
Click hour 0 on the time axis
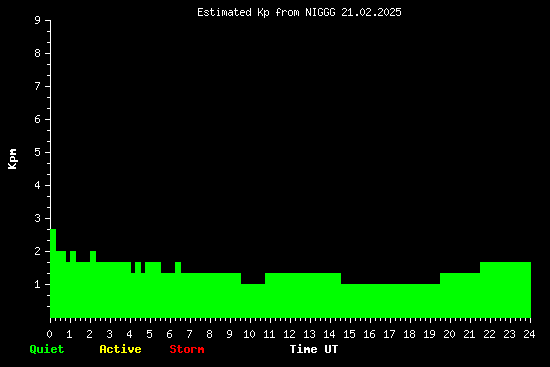[49, 334]
